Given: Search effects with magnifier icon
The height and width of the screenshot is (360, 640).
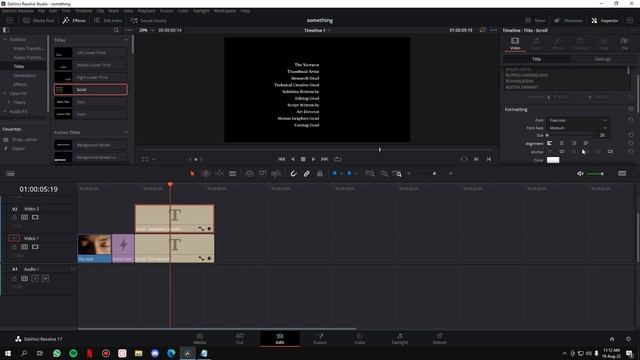Looking at the screenshot, I should [x=116, y=30].
